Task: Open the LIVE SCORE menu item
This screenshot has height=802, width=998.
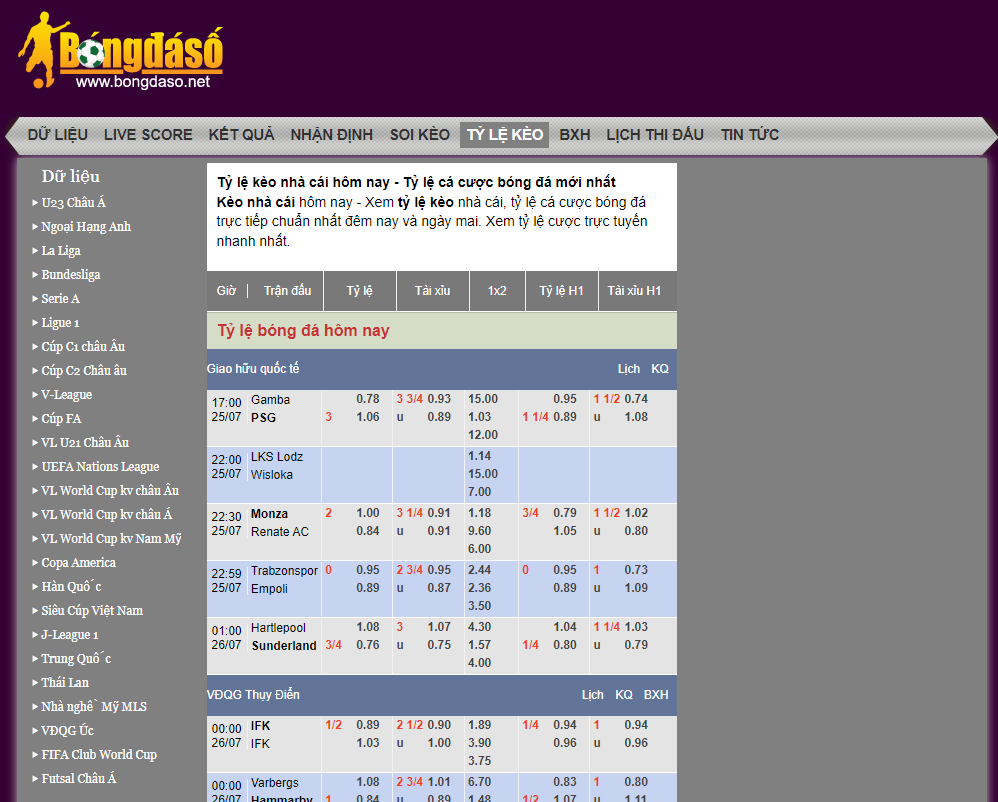Action: (148, 135)
